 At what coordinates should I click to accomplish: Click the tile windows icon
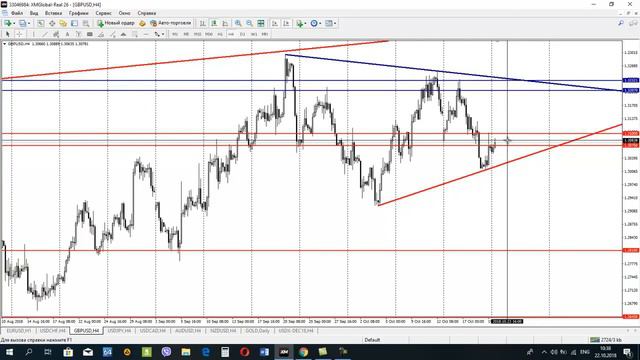click(261, 23)
